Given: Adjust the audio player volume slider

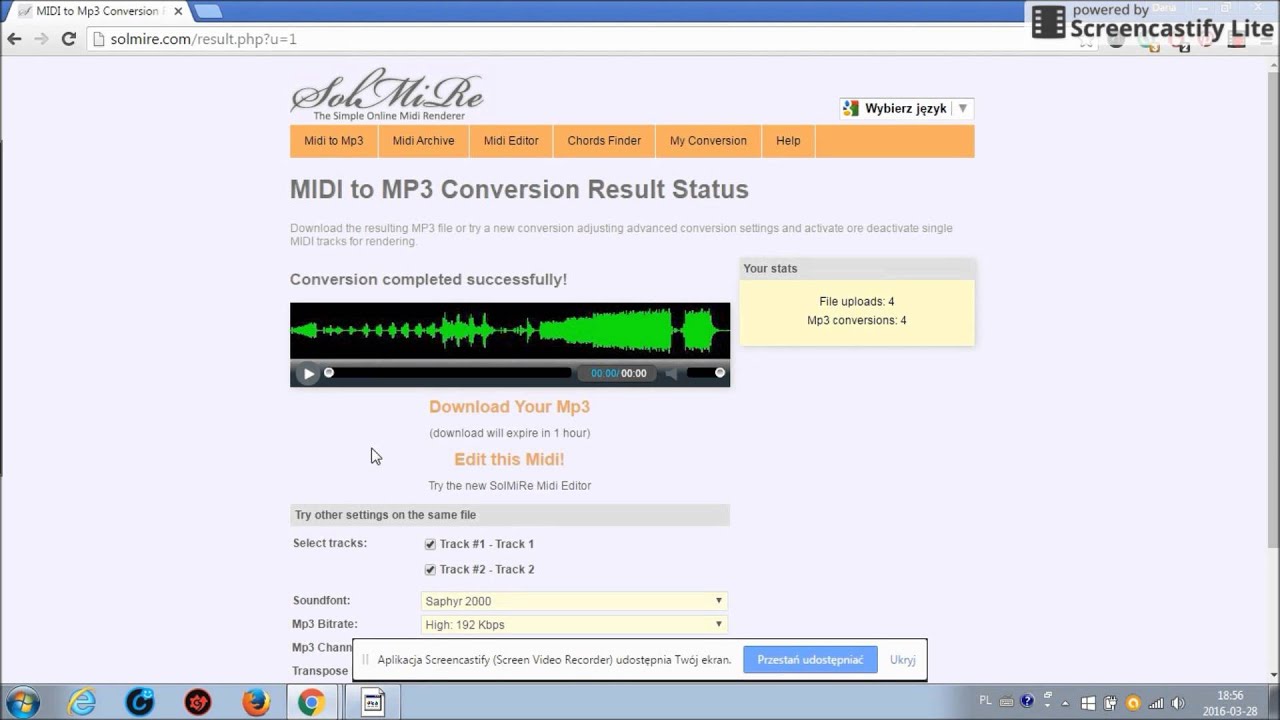Looking at the screenshot, I should (x=704, y=373).
